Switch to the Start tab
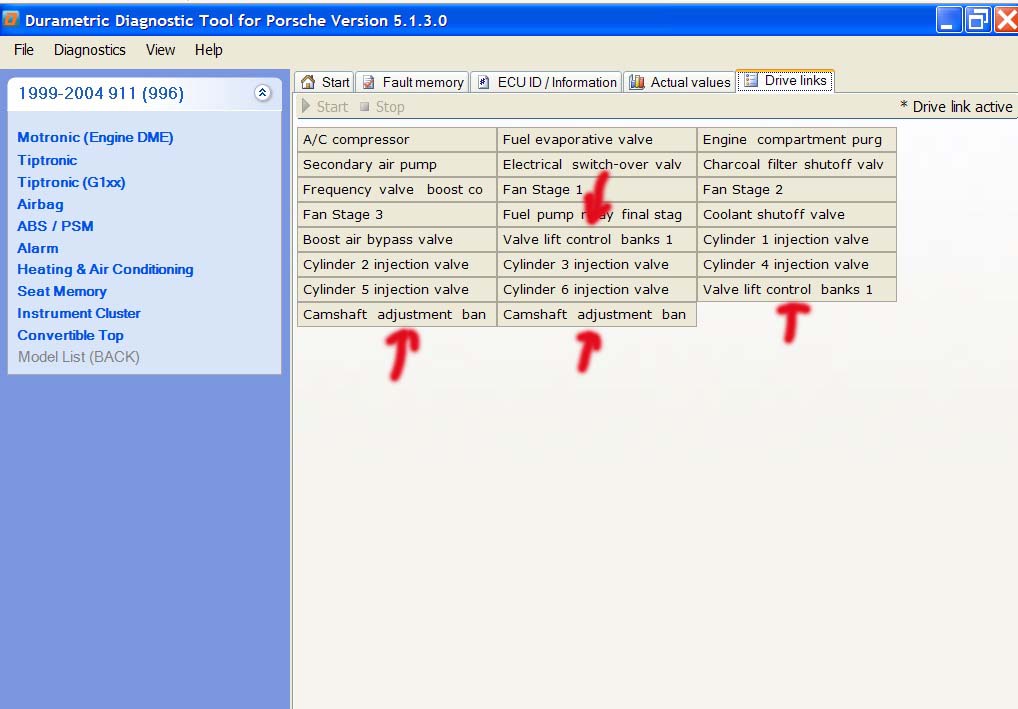This screenshot has width=1018, height=709. [325, 82]
